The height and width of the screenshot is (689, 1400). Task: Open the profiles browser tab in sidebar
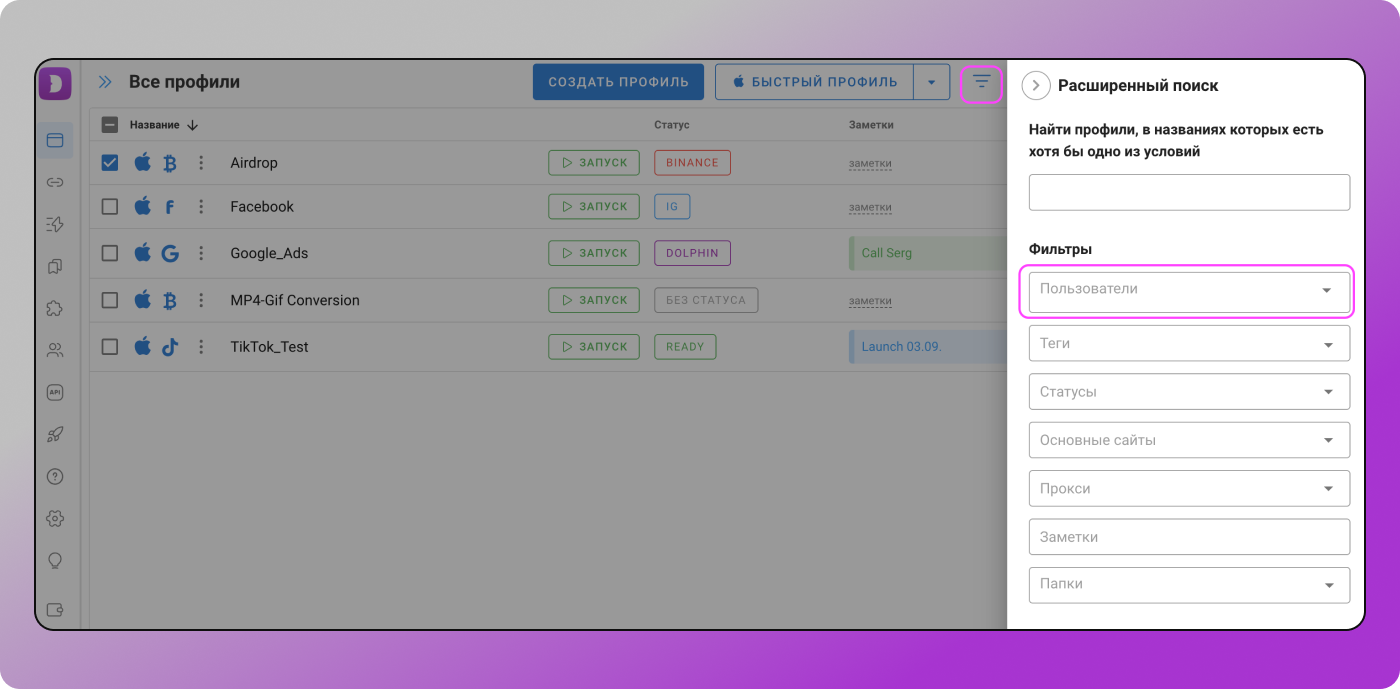(55, 141)
